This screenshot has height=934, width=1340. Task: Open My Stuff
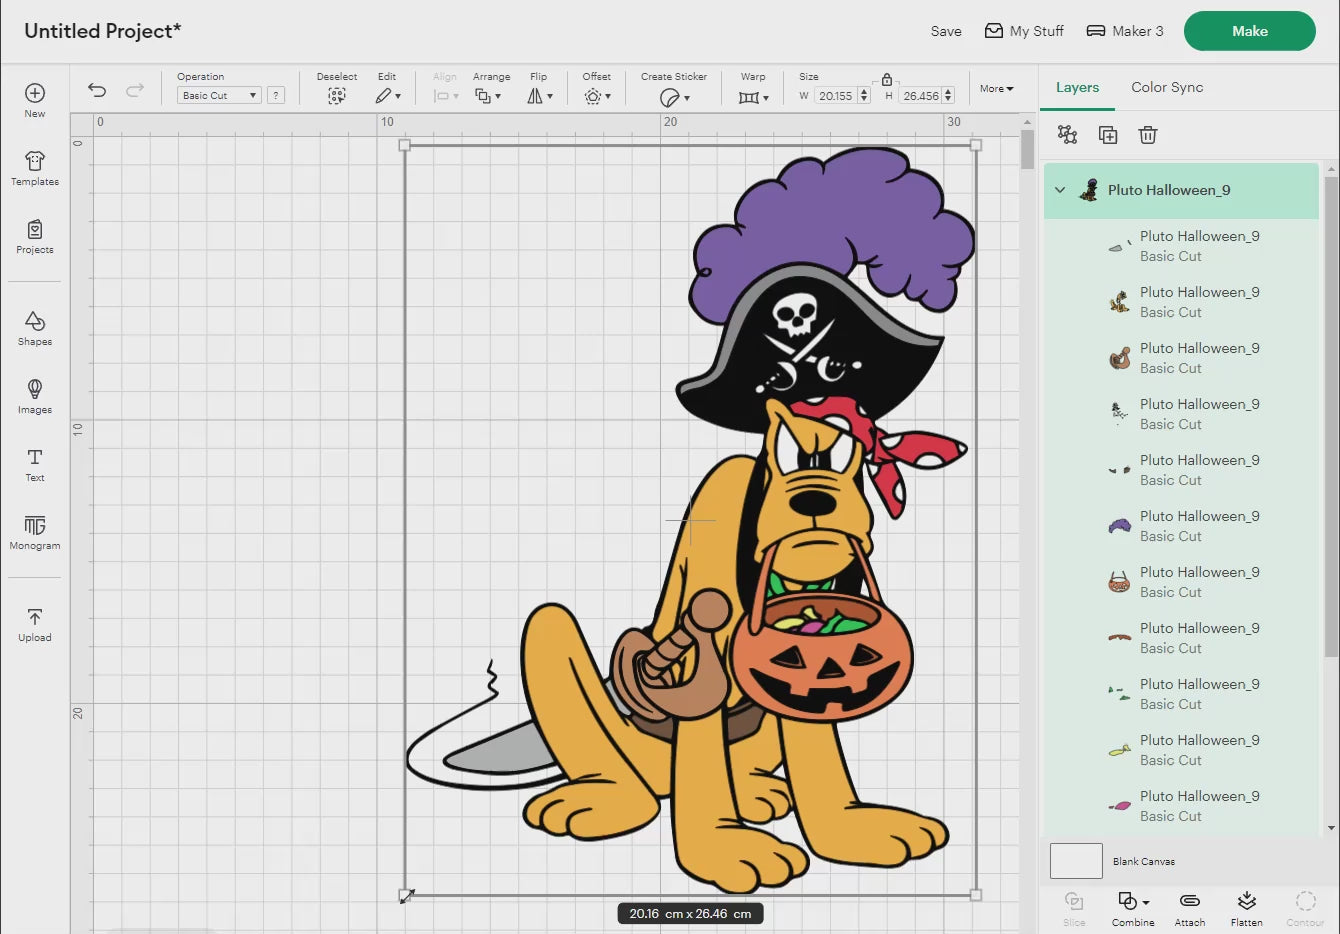(x=1024, y=31)
